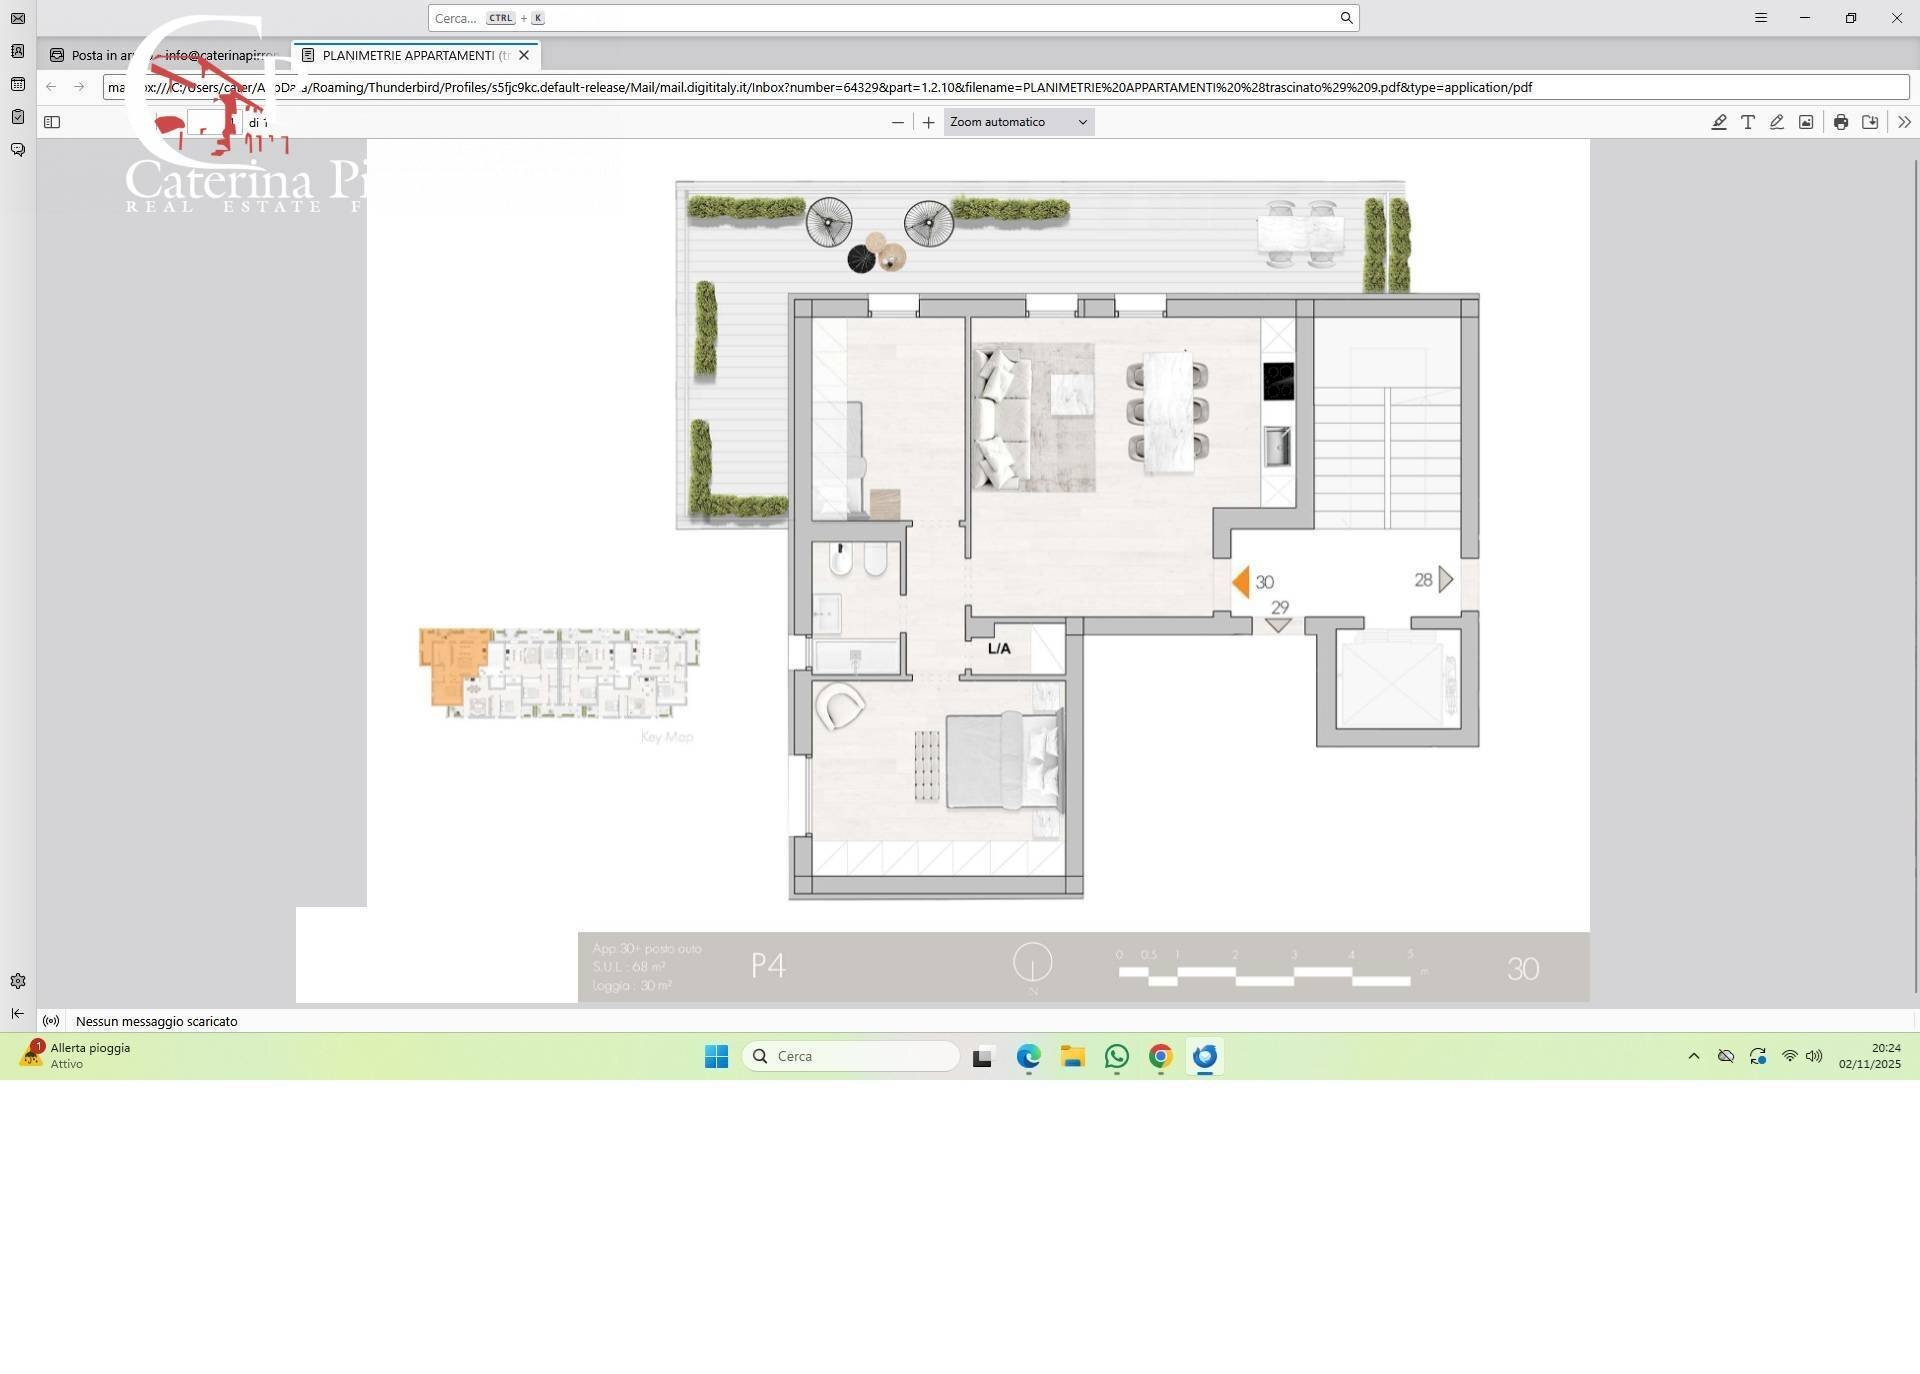1920x1374 pixels.
Task: Toggle the PDF viewer sidebar
Action: (x=52, y=122)
